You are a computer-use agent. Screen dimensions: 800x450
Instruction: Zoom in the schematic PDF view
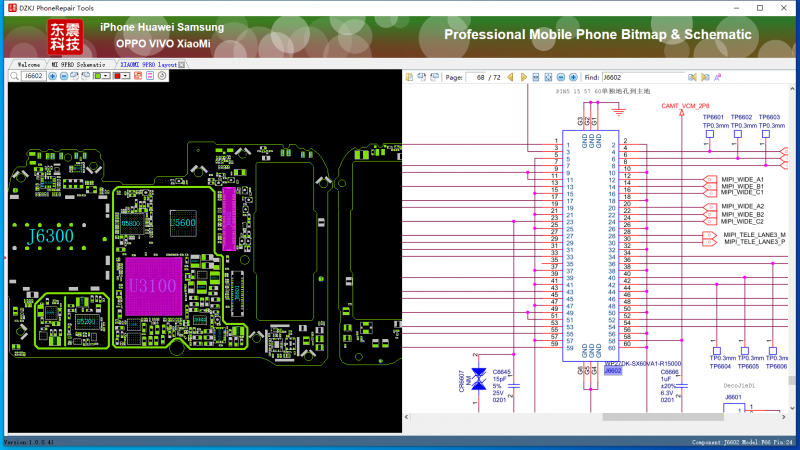(x=573, y=77)
